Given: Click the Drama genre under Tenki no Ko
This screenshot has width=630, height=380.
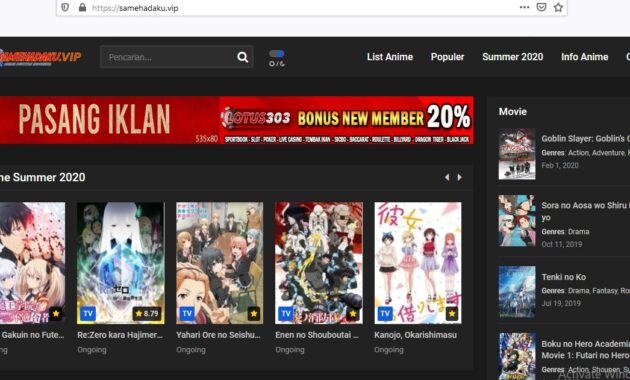Looking at the screenshot, I should [x=579, y=290].
